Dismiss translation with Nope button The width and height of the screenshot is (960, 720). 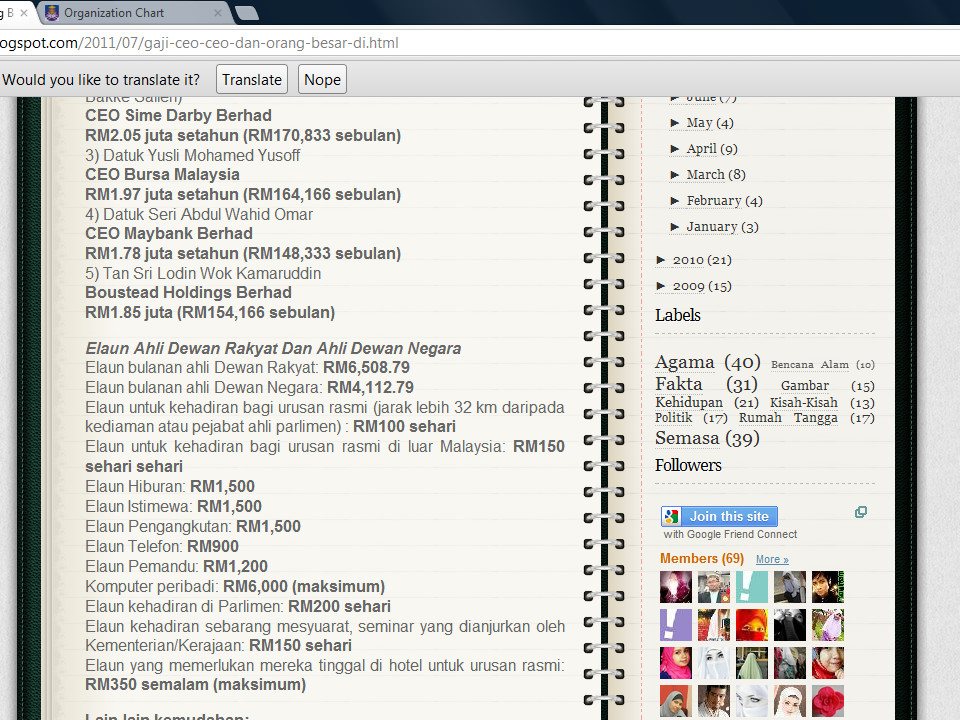point(322,80)
